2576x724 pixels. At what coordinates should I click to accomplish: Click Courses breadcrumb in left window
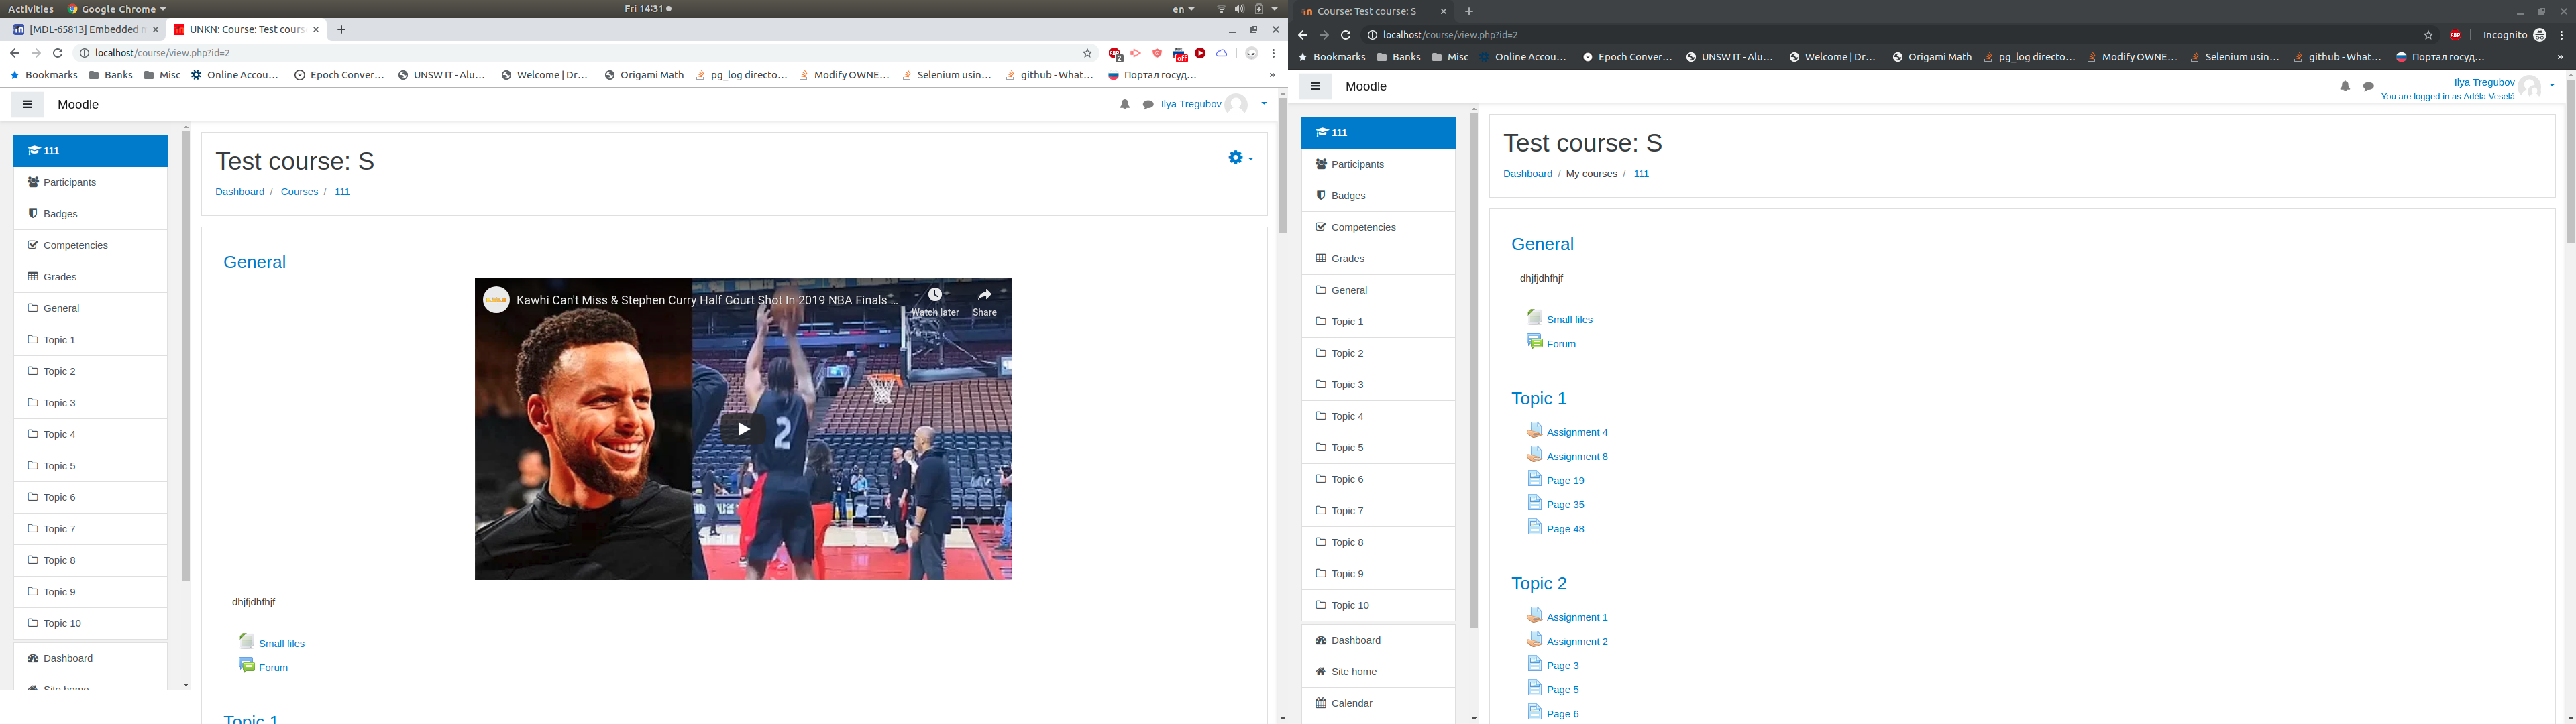click(299, 192)
